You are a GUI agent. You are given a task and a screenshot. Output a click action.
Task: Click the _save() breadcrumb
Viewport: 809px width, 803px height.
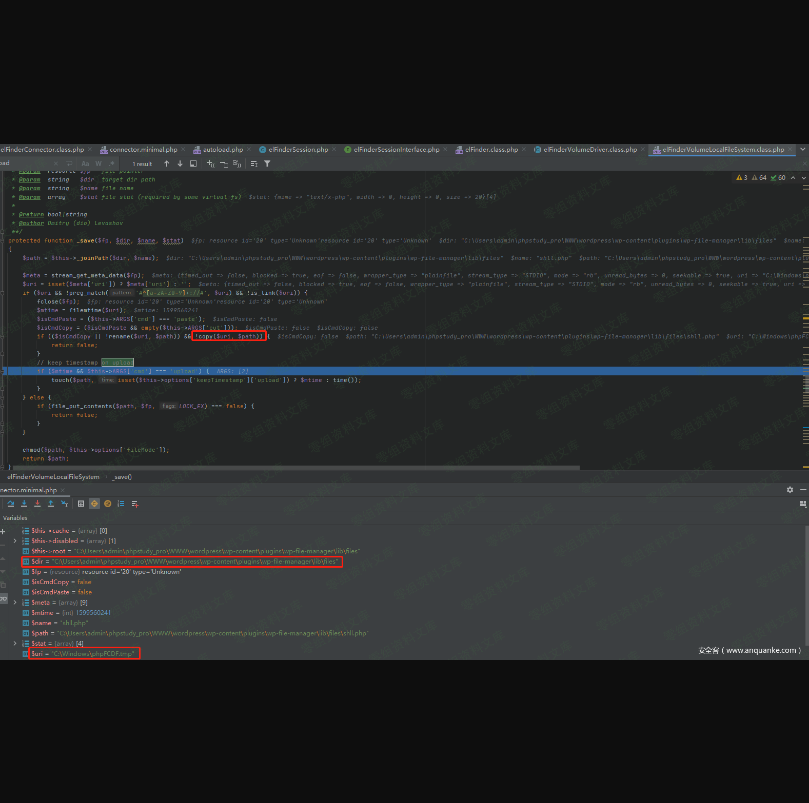121,477
